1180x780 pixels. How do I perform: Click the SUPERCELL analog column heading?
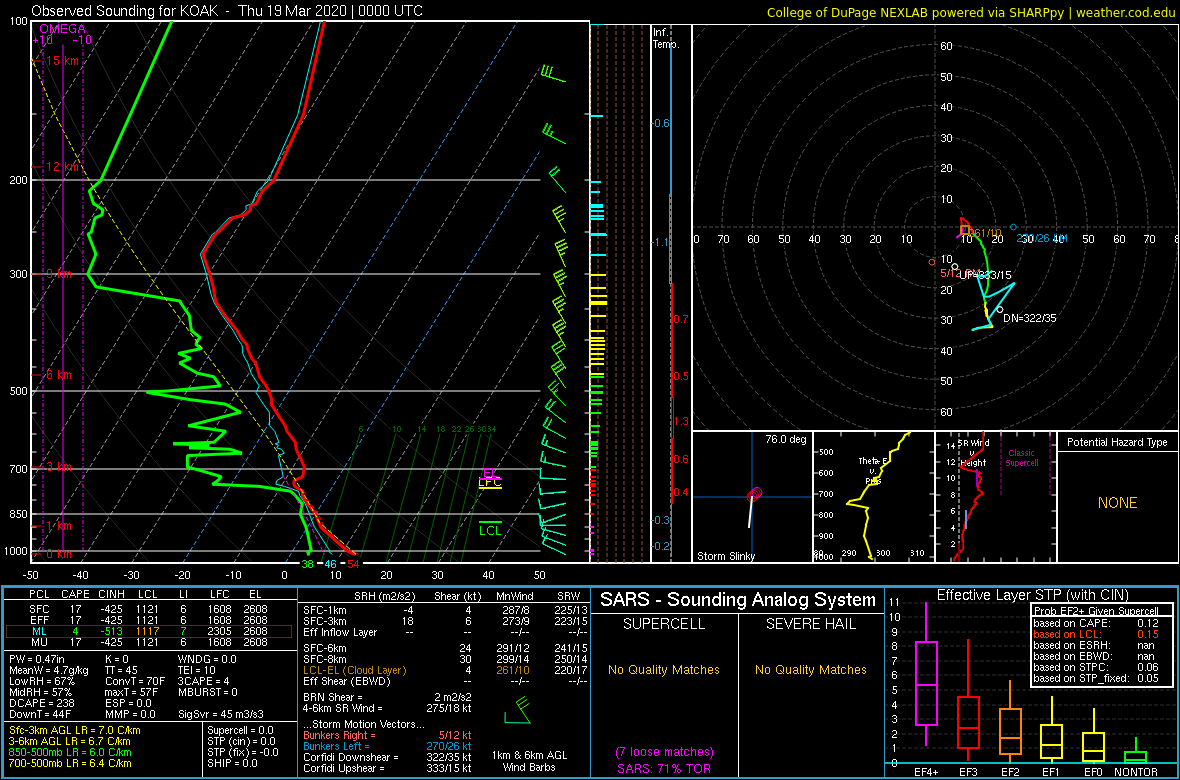pos(663,626)
